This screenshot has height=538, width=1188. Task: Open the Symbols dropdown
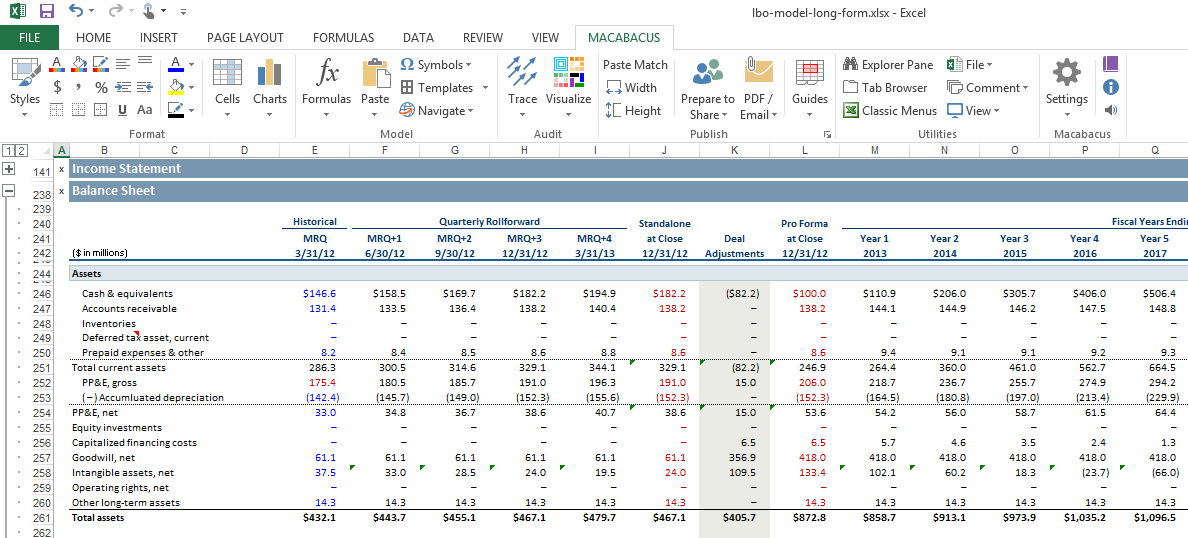click(x=436, y=65)
